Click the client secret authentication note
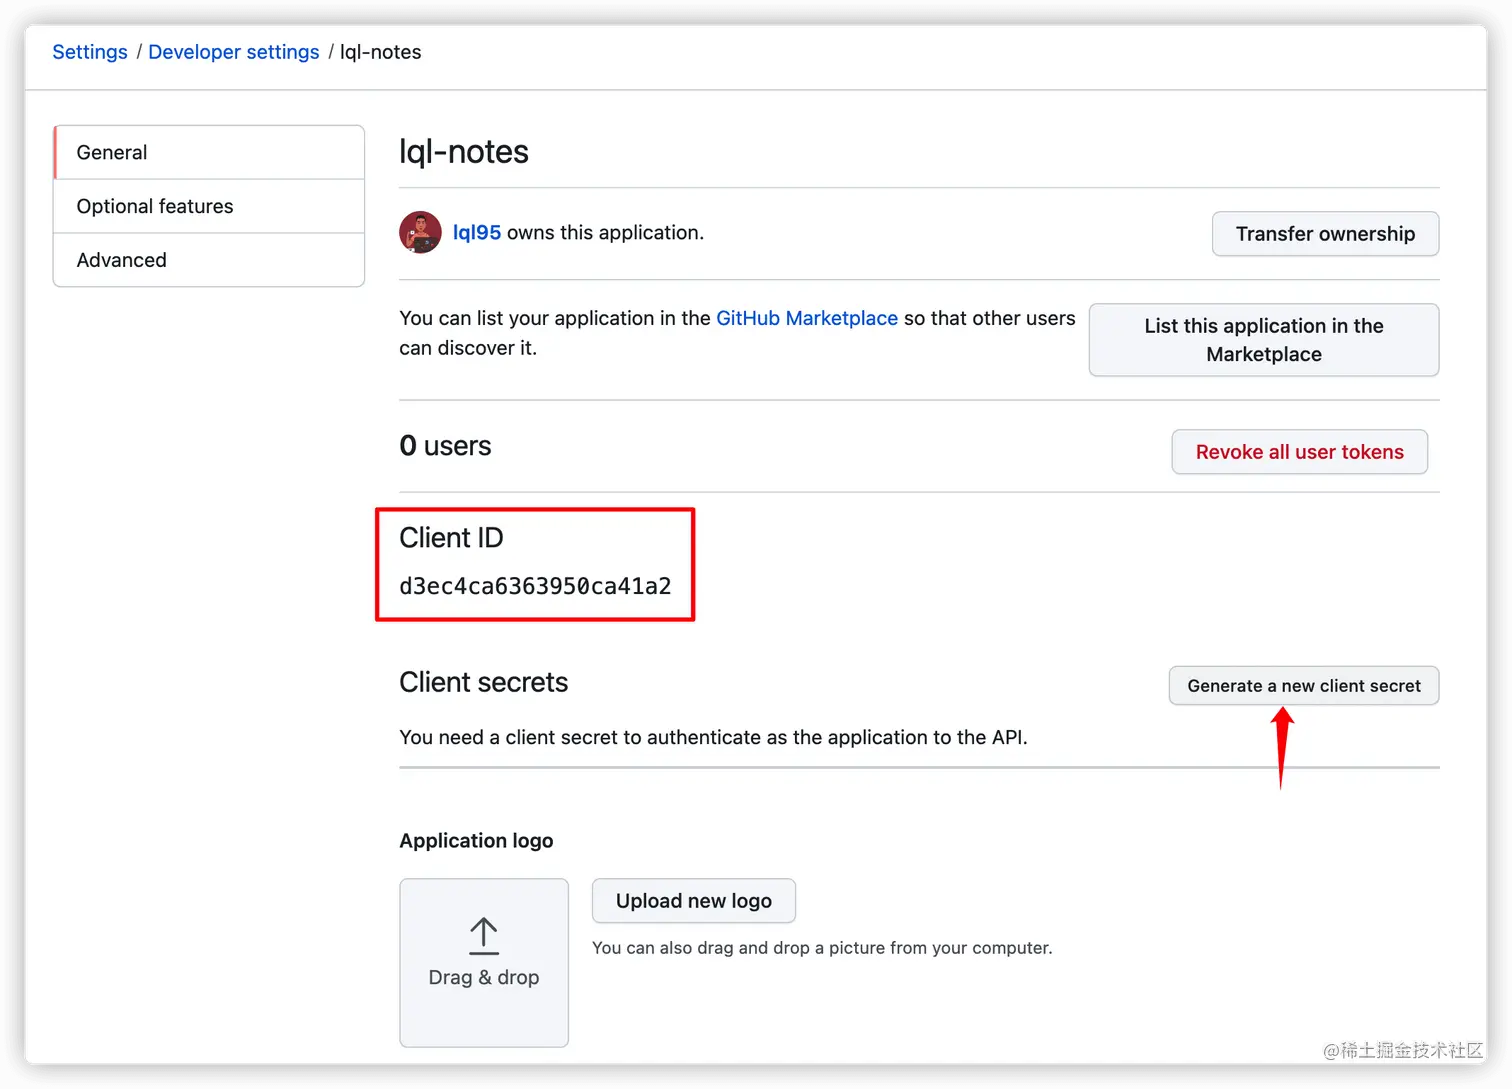This screenshot has height=1089, width=1512. coord(713,738)
